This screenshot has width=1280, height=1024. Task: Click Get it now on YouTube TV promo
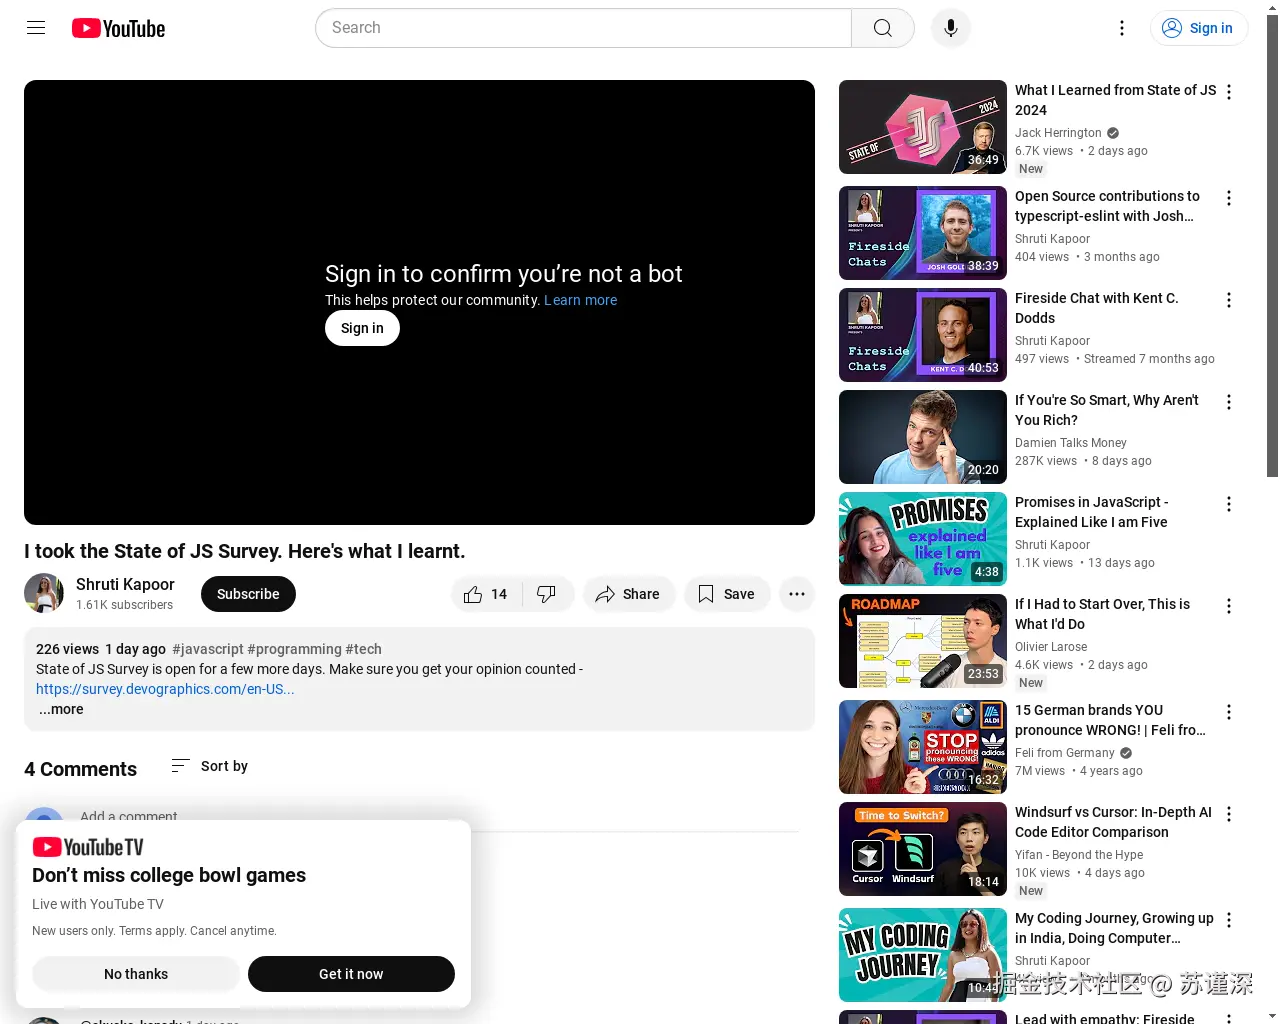(351, 974)
